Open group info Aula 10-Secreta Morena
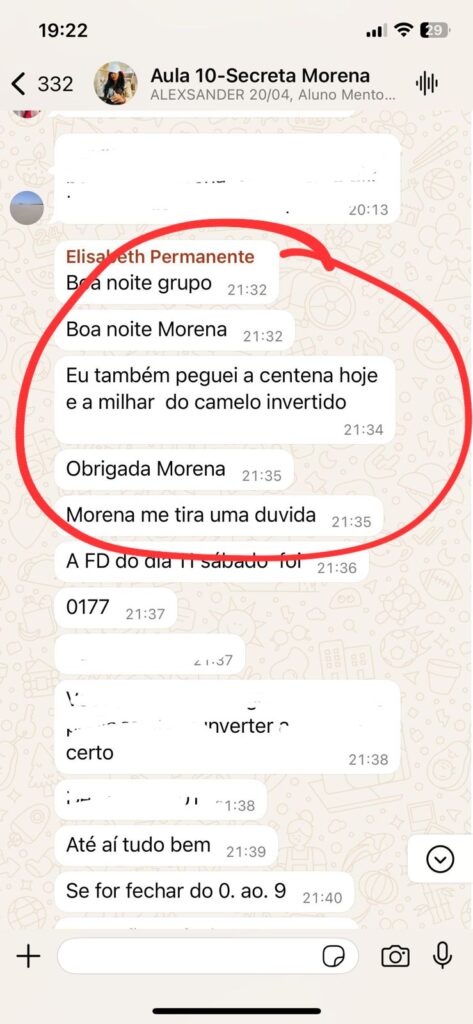This screenshot has width=473, height=1024. 260,75
